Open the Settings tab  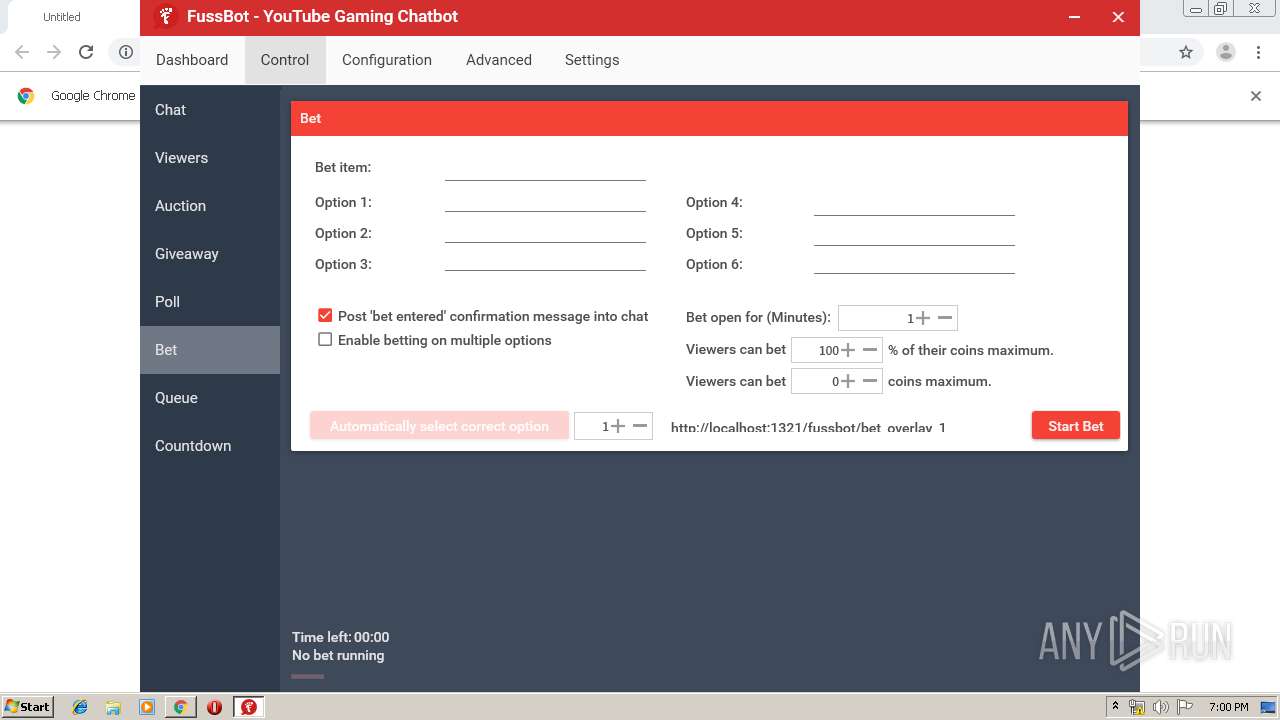(x=592, y=60)
